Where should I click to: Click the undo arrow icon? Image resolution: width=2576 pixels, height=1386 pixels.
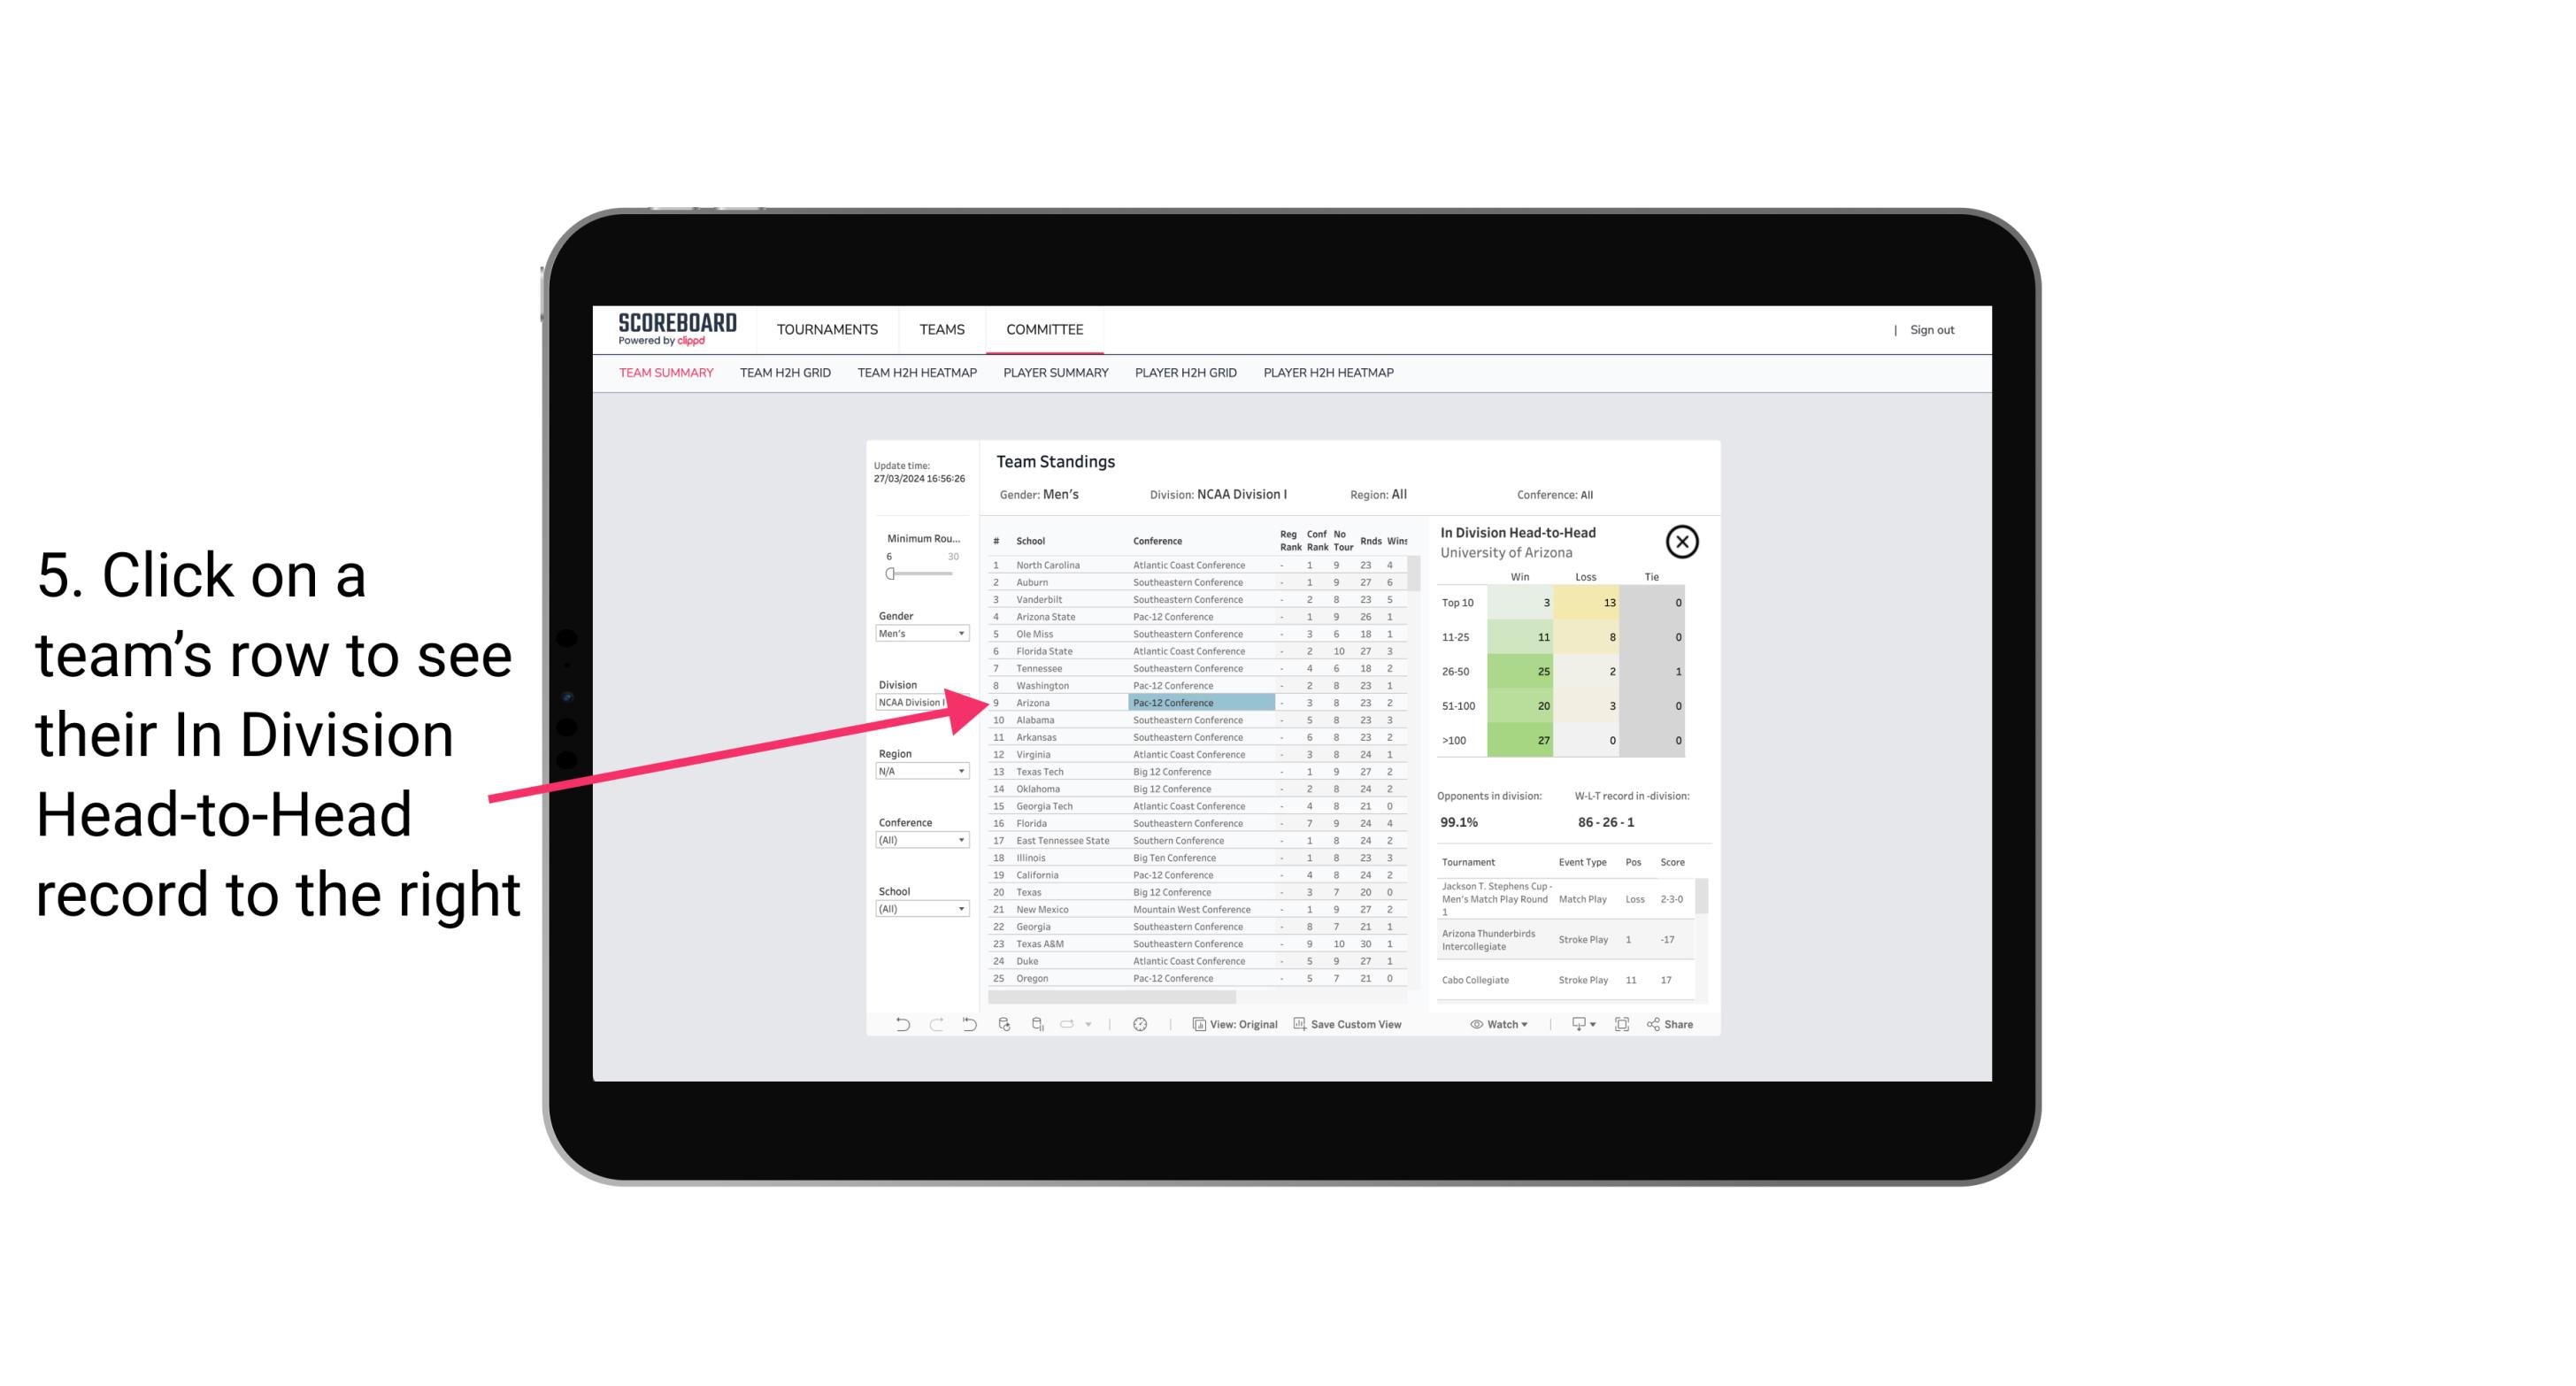pos(899,1024)
